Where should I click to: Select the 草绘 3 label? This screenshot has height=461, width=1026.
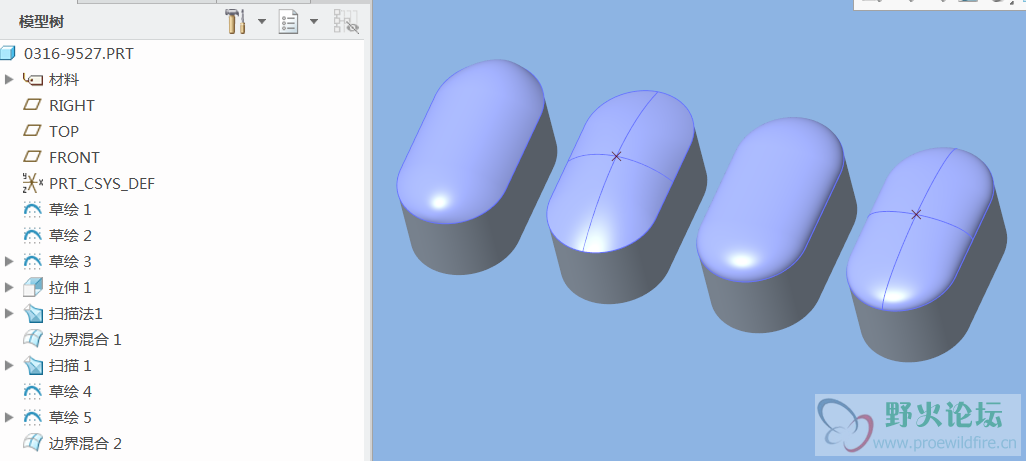pos(71,262)
